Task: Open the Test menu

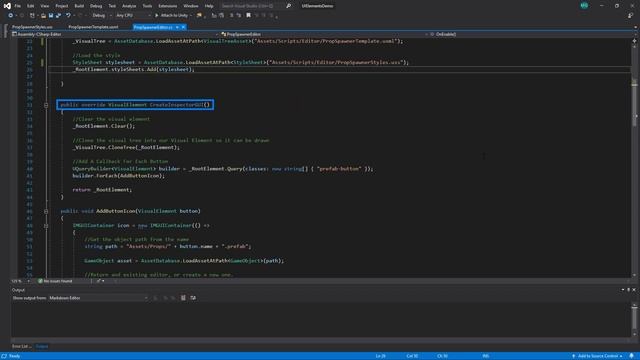Action: tap(112, 6)
